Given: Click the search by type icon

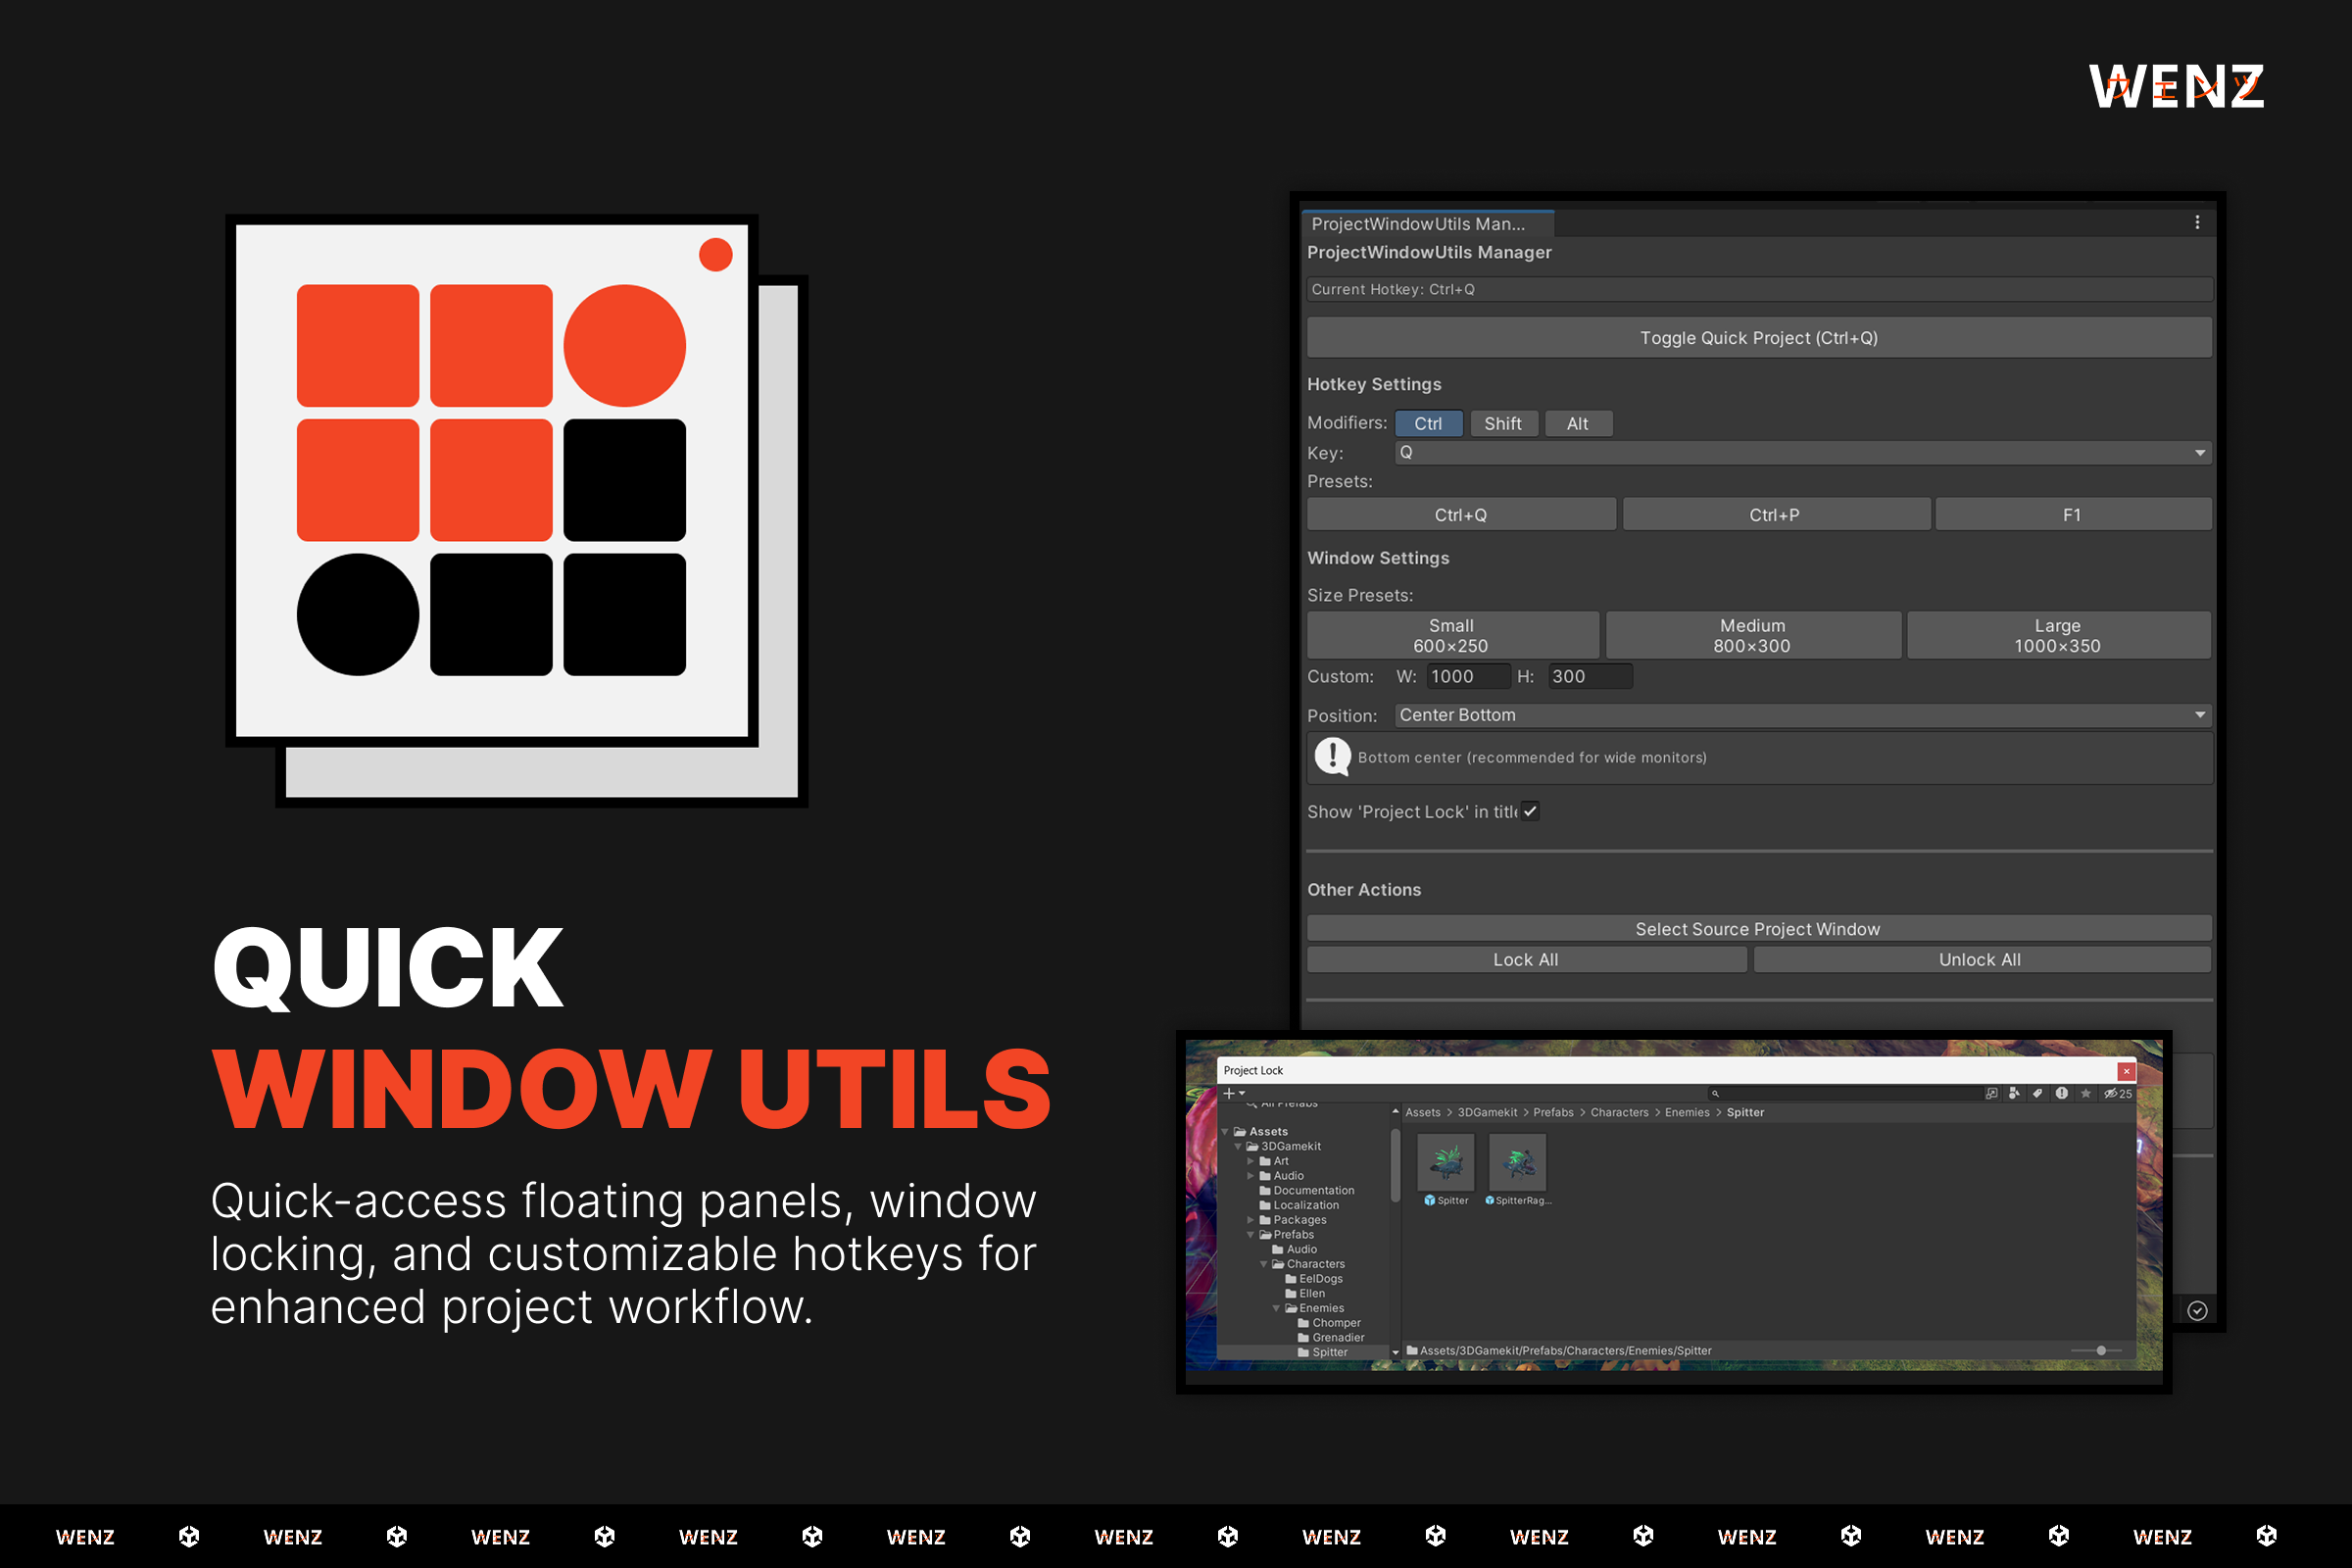Looking at the screenshot, I should (2014, 1094).
